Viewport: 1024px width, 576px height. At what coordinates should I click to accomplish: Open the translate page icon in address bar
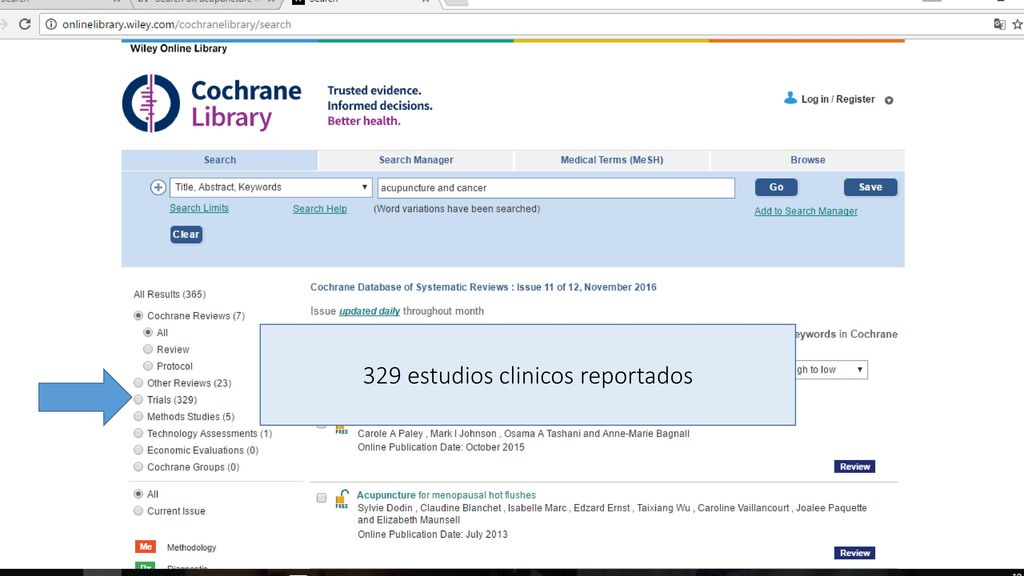pyautogui.click(x=999, y=24)
